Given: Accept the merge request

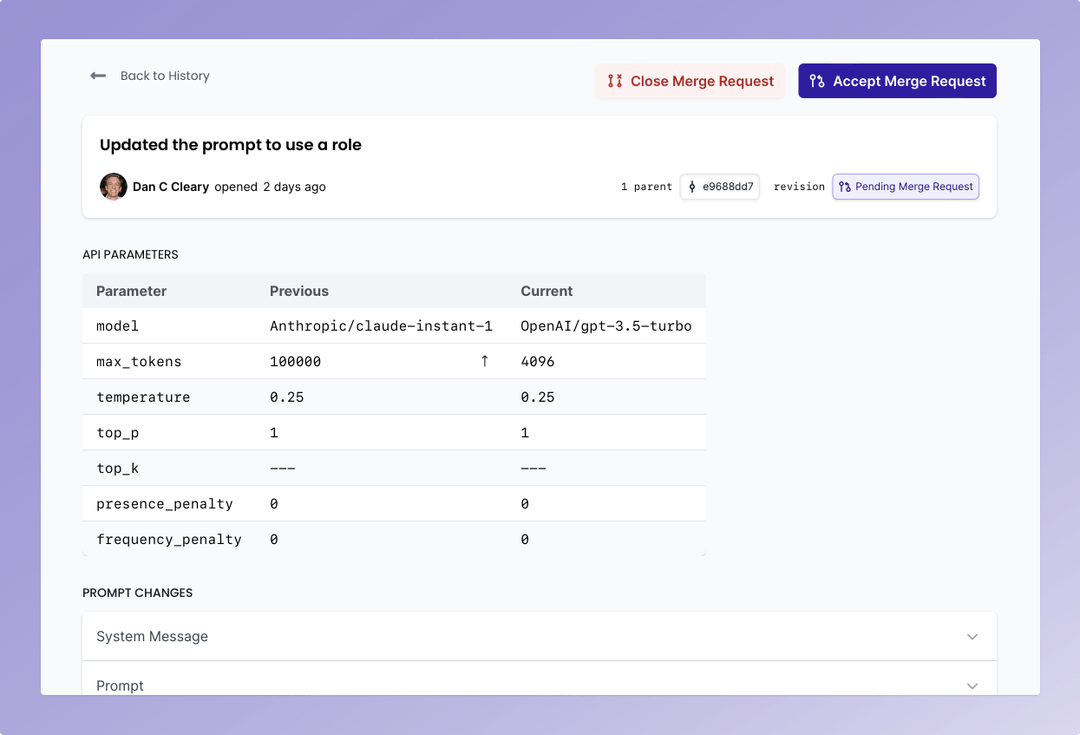Looking at the screenshot, I should (x=897, y=81).
